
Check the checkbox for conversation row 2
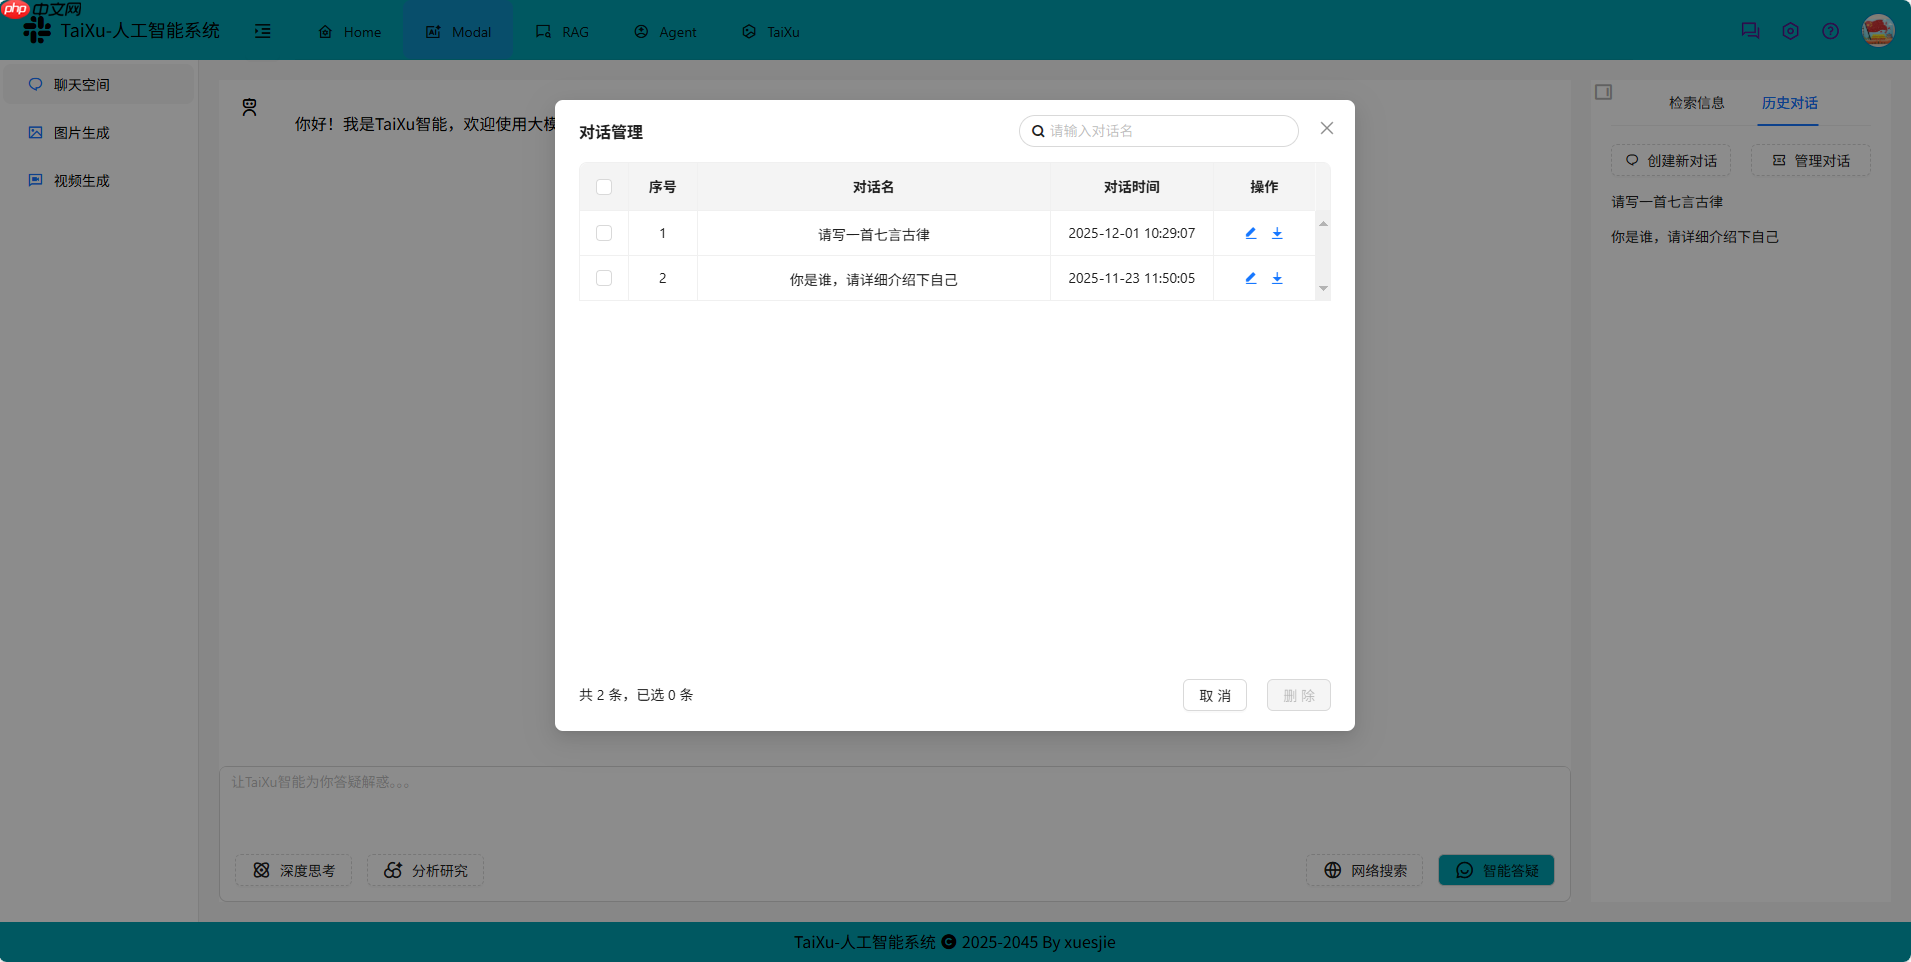604,278
